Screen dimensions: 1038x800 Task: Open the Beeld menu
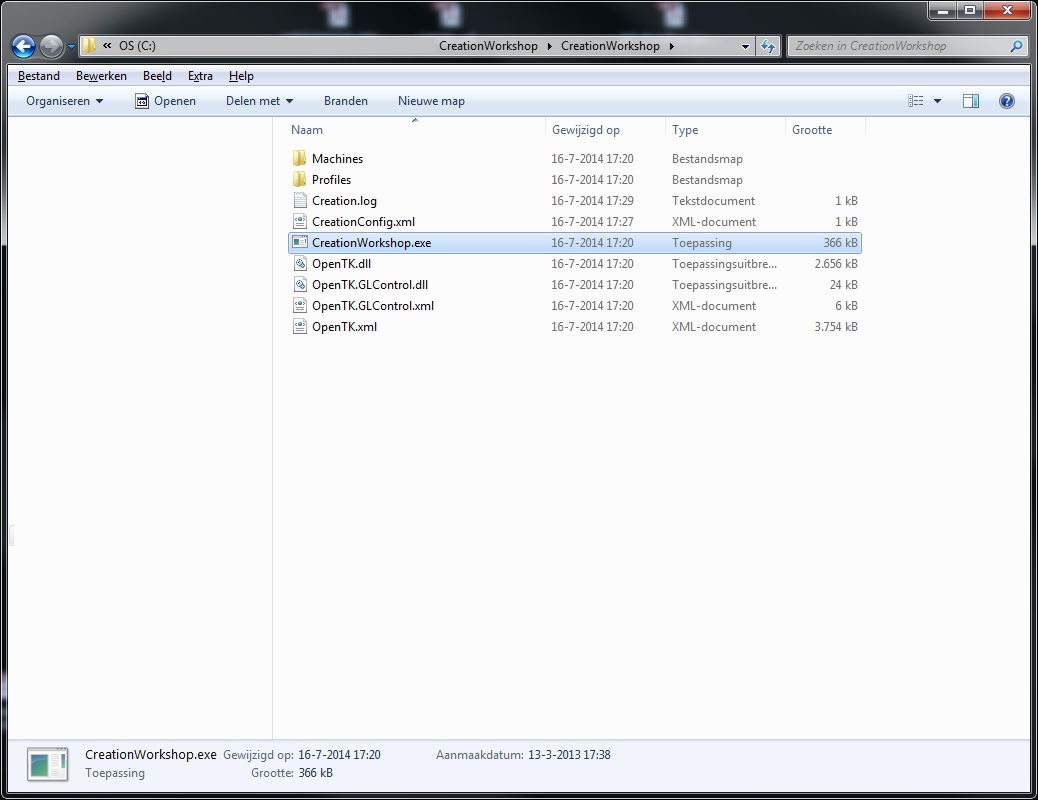(157, 75)
